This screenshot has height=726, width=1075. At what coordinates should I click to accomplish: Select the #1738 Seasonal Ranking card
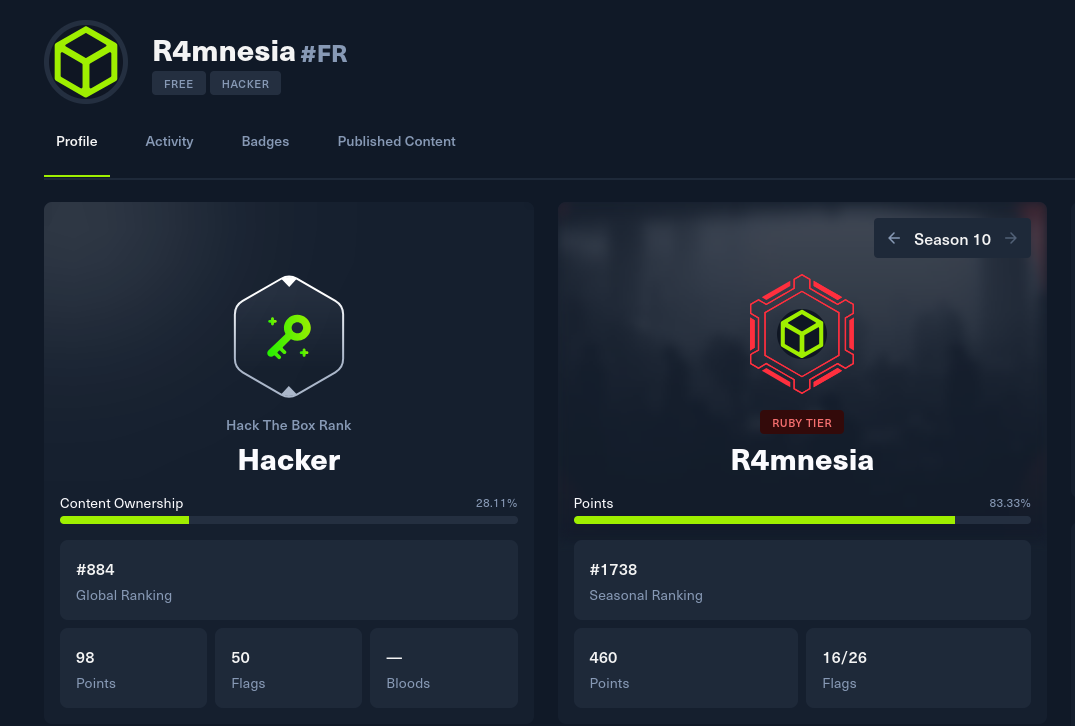click(802, 580)
